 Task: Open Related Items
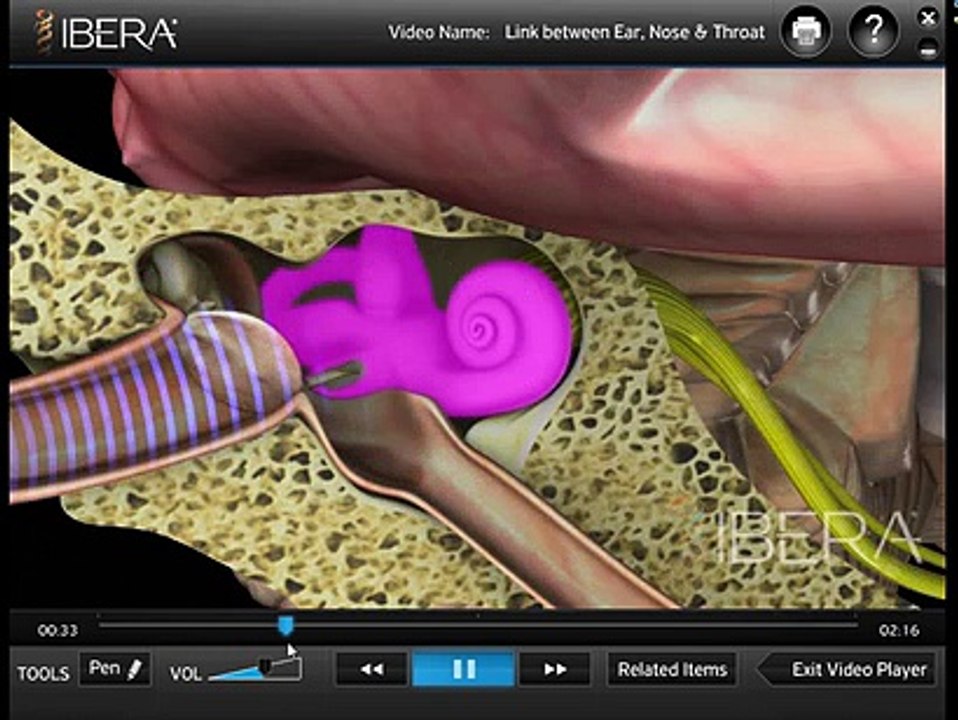click(x=672, y=669)
